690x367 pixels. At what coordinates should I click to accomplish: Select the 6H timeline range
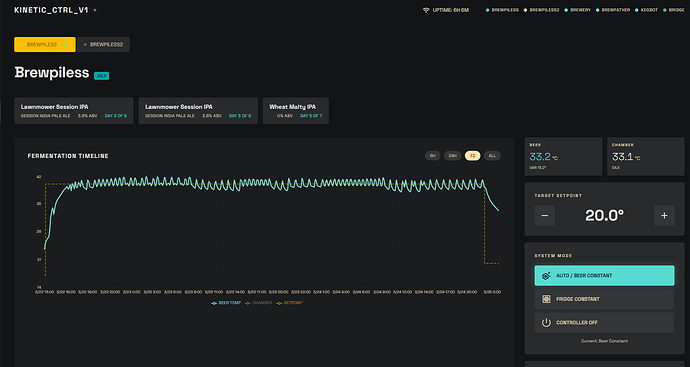(433, 156)
